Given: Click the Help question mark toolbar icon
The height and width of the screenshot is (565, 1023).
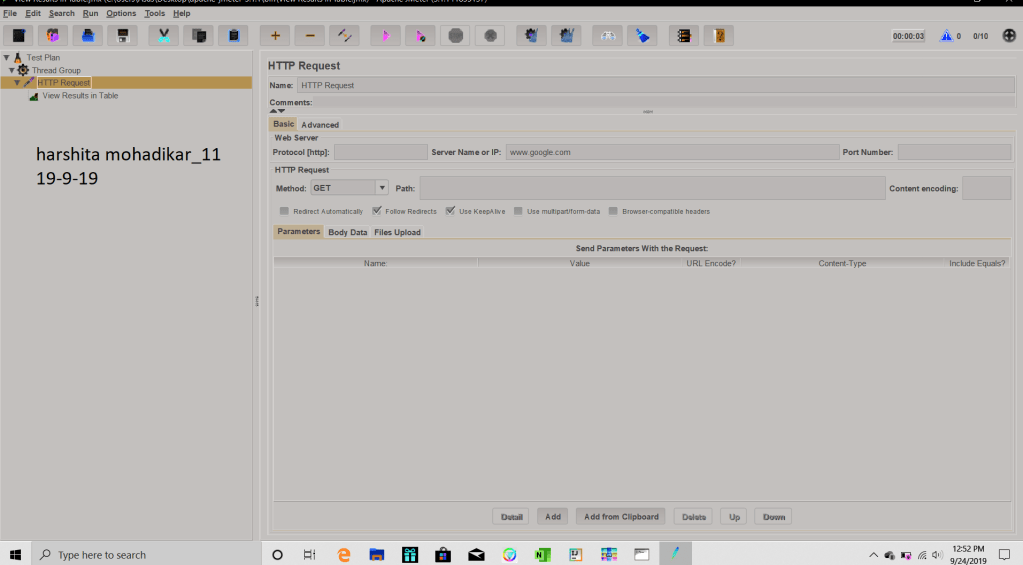Looking at the screenshot, I should pos(718,36).
